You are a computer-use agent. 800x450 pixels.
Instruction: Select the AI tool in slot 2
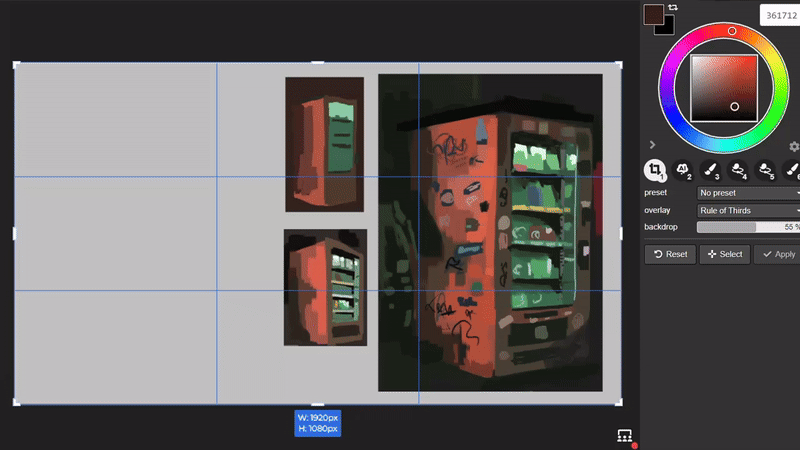click(x=683, y=169)
